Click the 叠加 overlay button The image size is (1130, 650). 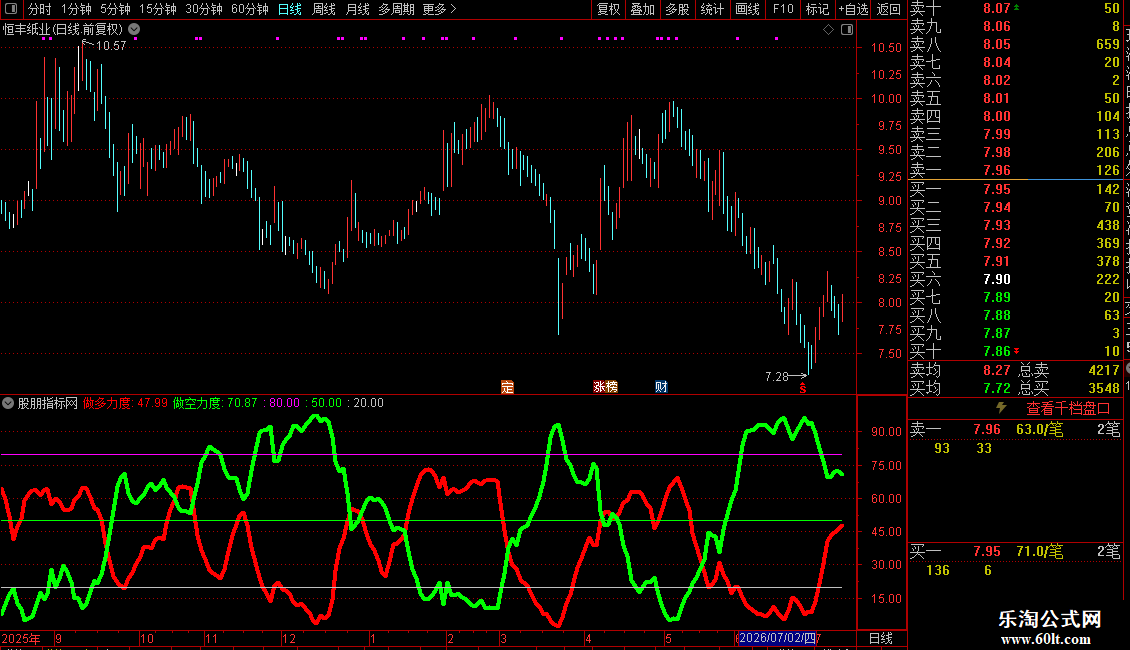coord(642,9)
